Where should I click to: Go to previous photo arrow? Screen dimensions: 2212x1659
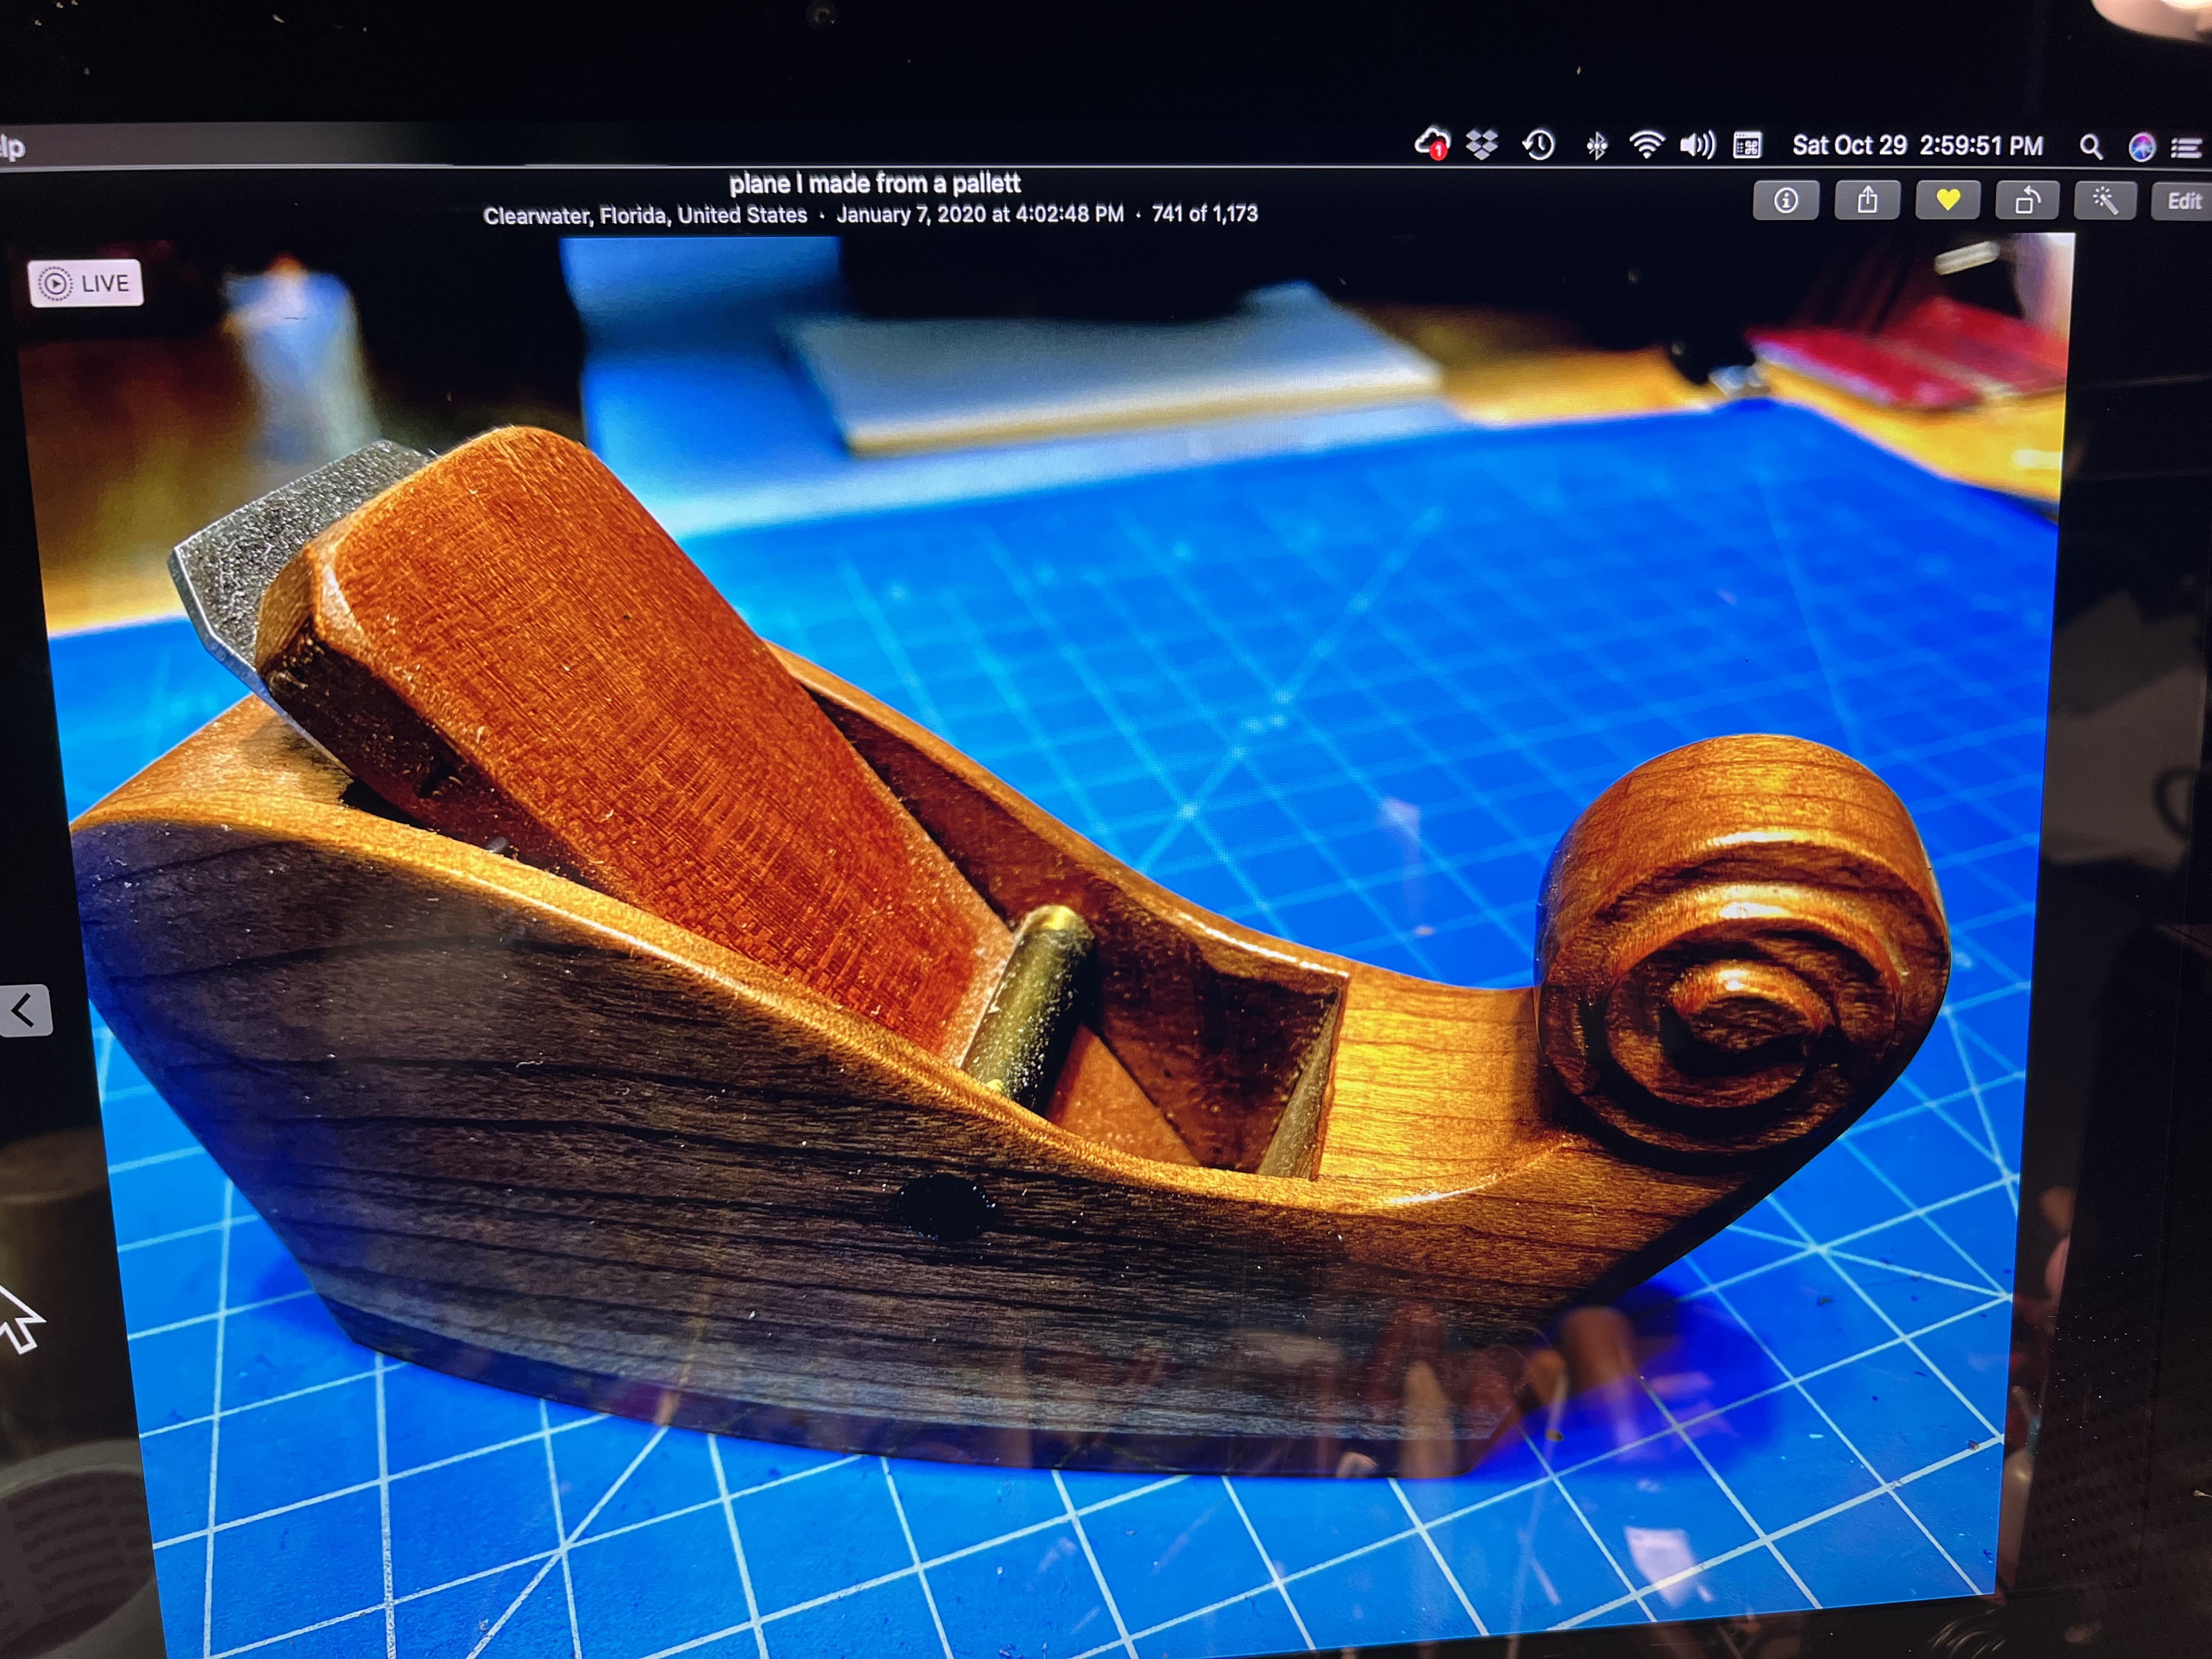[23, 1010]
